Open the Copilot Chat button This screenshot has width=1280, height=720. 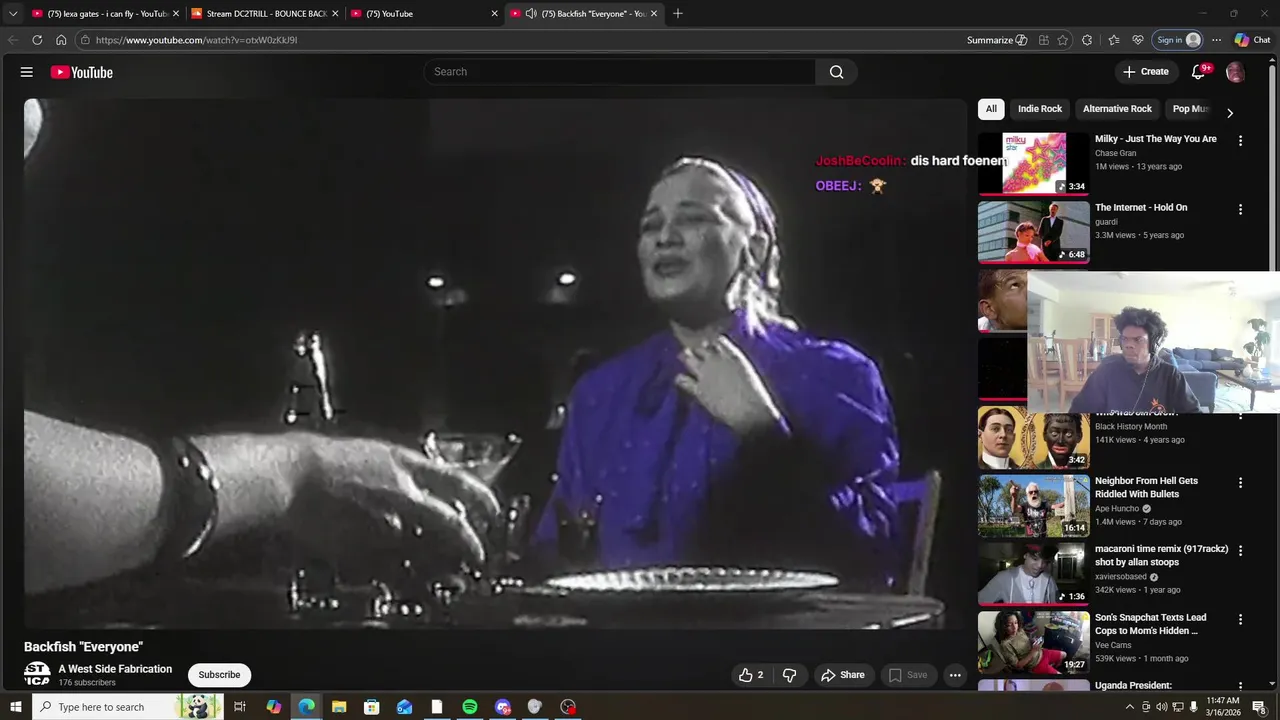tap(1253, 40)
